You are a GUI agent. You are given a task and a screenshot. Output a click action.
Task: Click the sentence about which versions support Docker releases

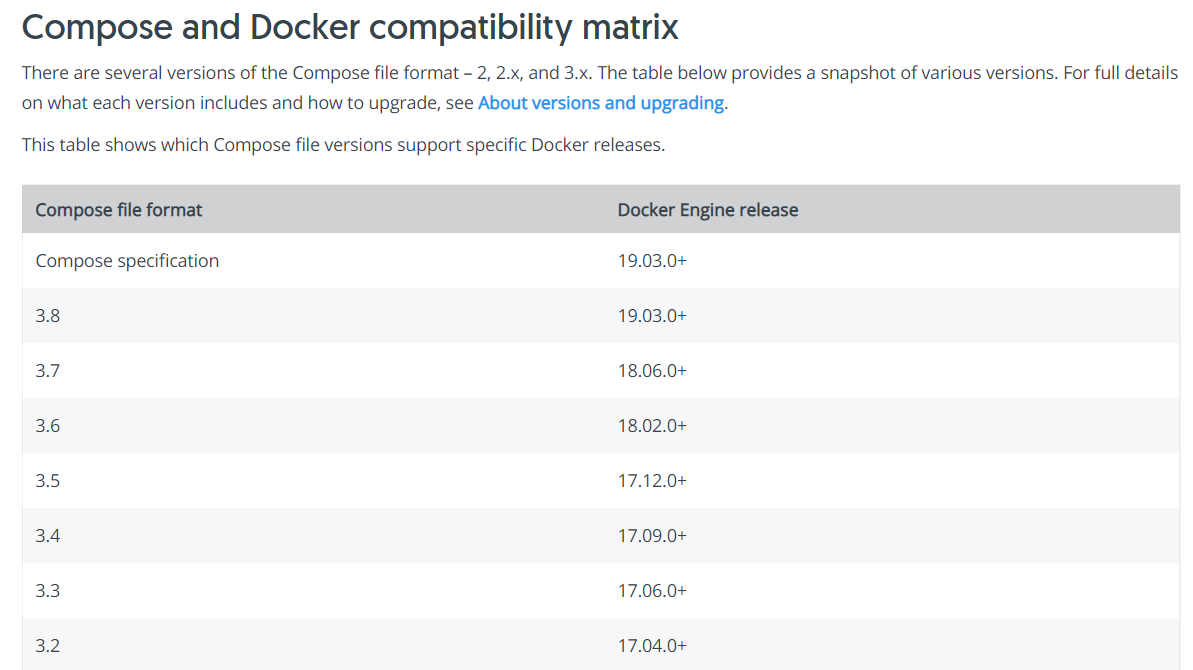coord(343,145)
